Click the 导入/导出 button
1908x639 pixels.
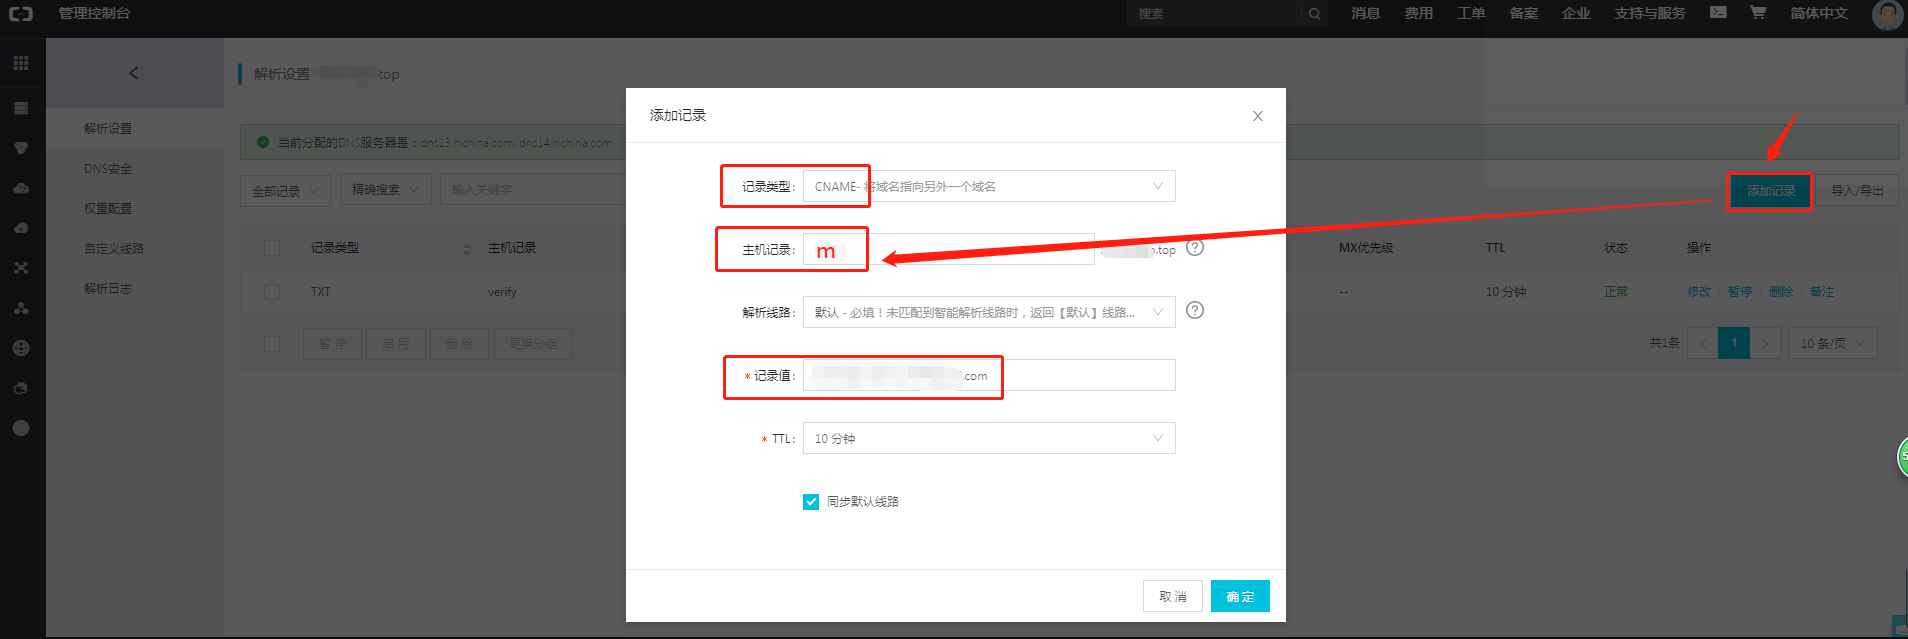point(1857,190)
